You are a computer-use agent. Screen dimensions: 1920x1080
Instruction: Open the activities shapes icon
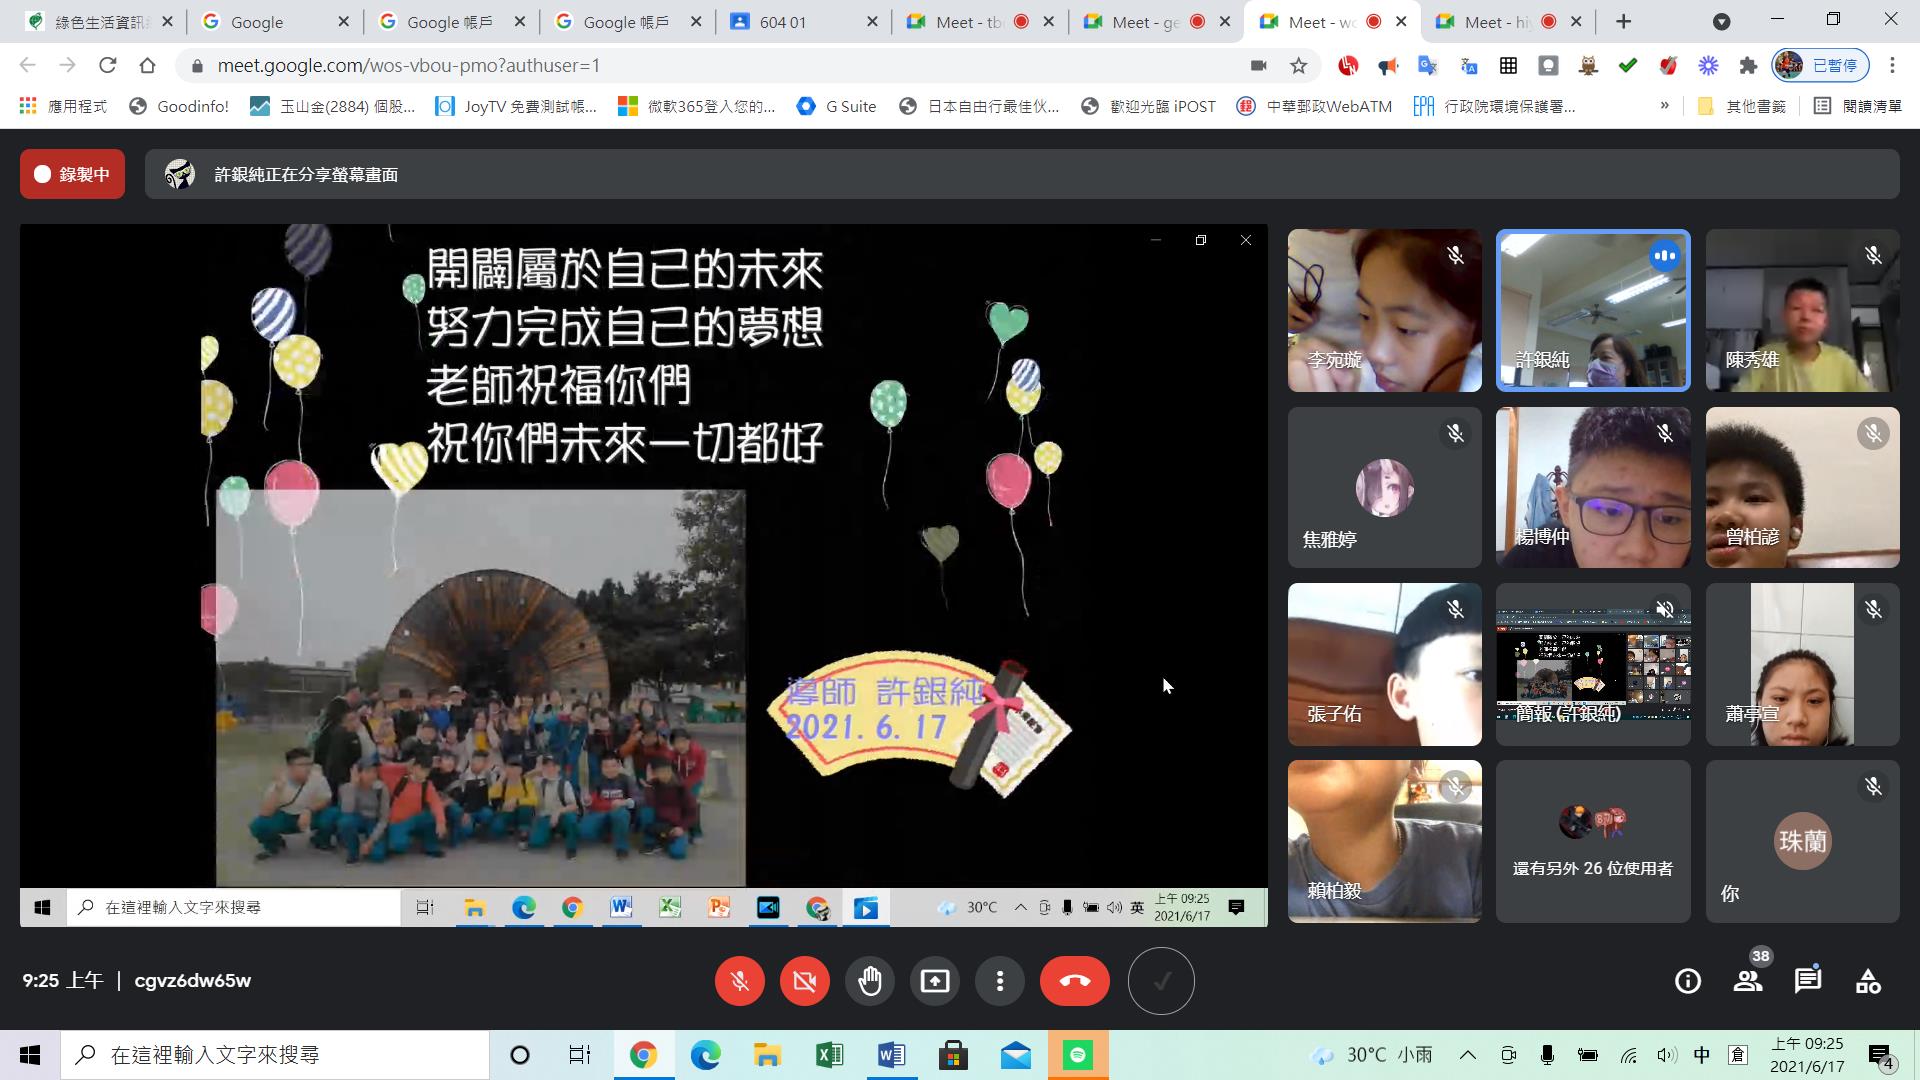click(1868, 981)
